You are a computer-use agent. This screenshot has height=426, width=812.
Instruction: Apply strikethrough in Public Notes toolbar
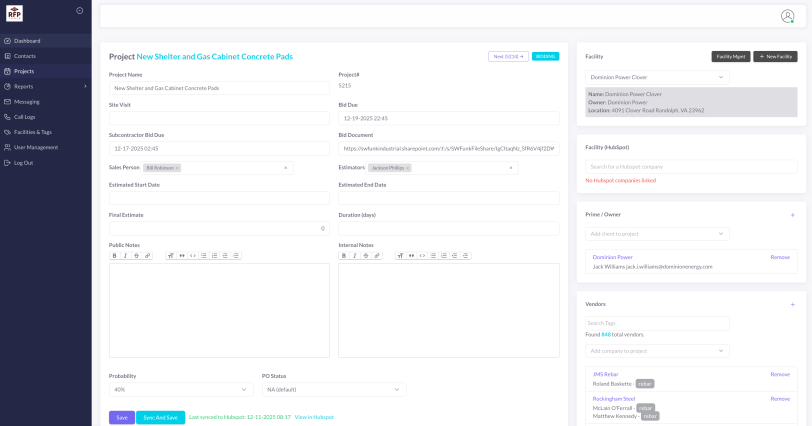136,256
